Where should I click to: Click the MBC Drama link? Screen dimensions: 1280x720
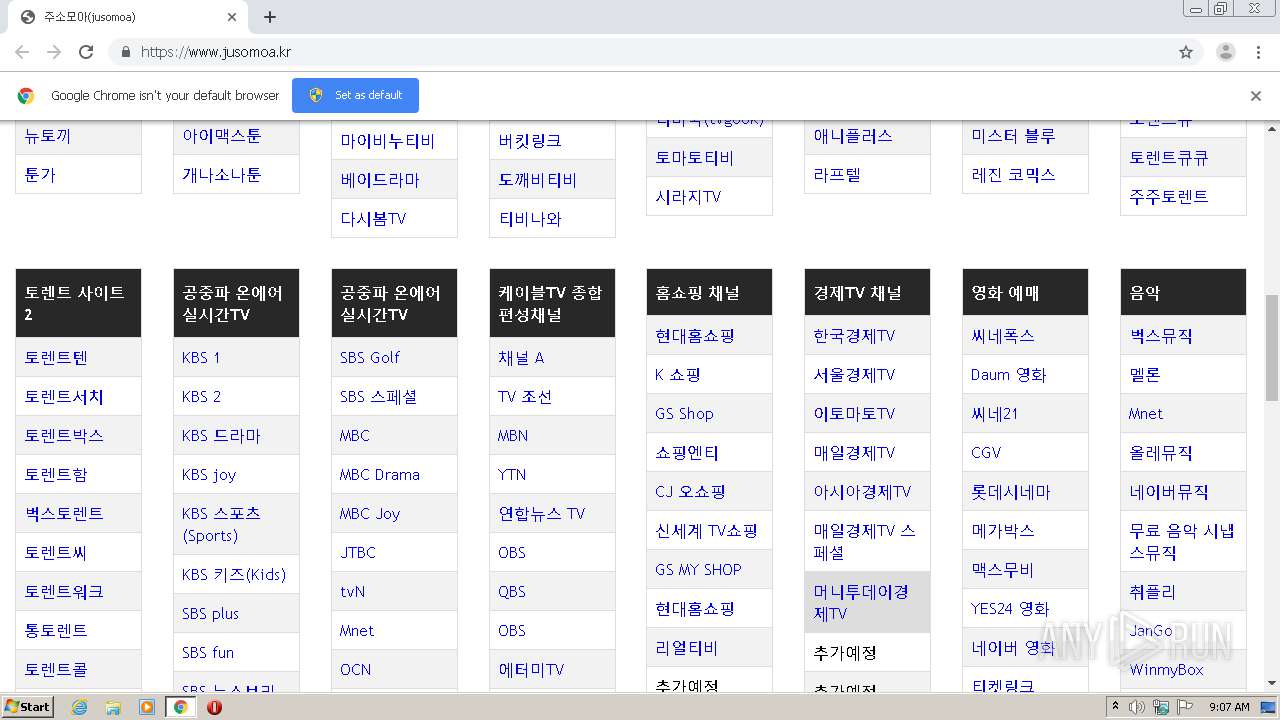tap(380, 475)
